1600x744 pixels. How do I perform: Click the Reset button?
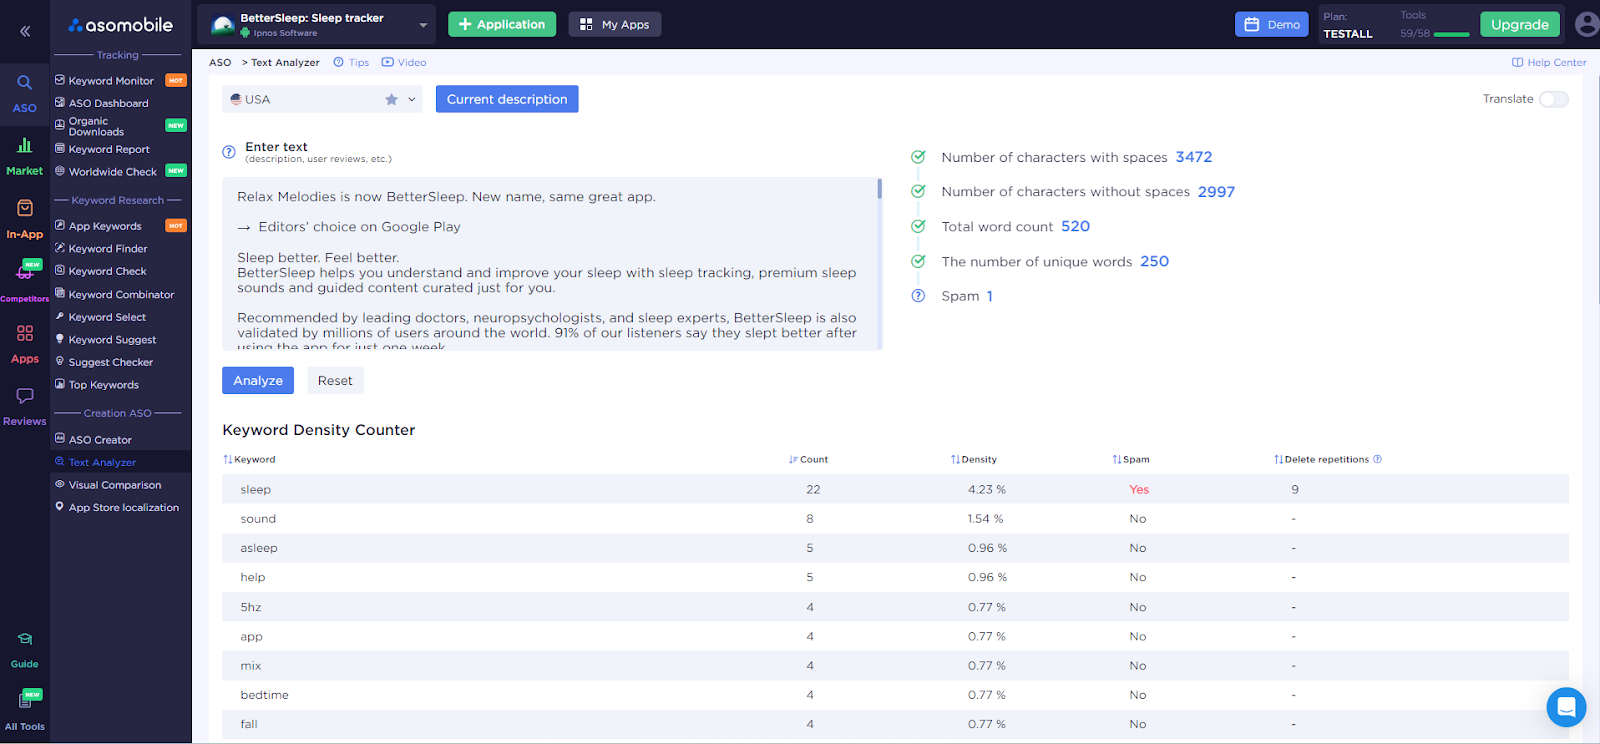[335, 380]
